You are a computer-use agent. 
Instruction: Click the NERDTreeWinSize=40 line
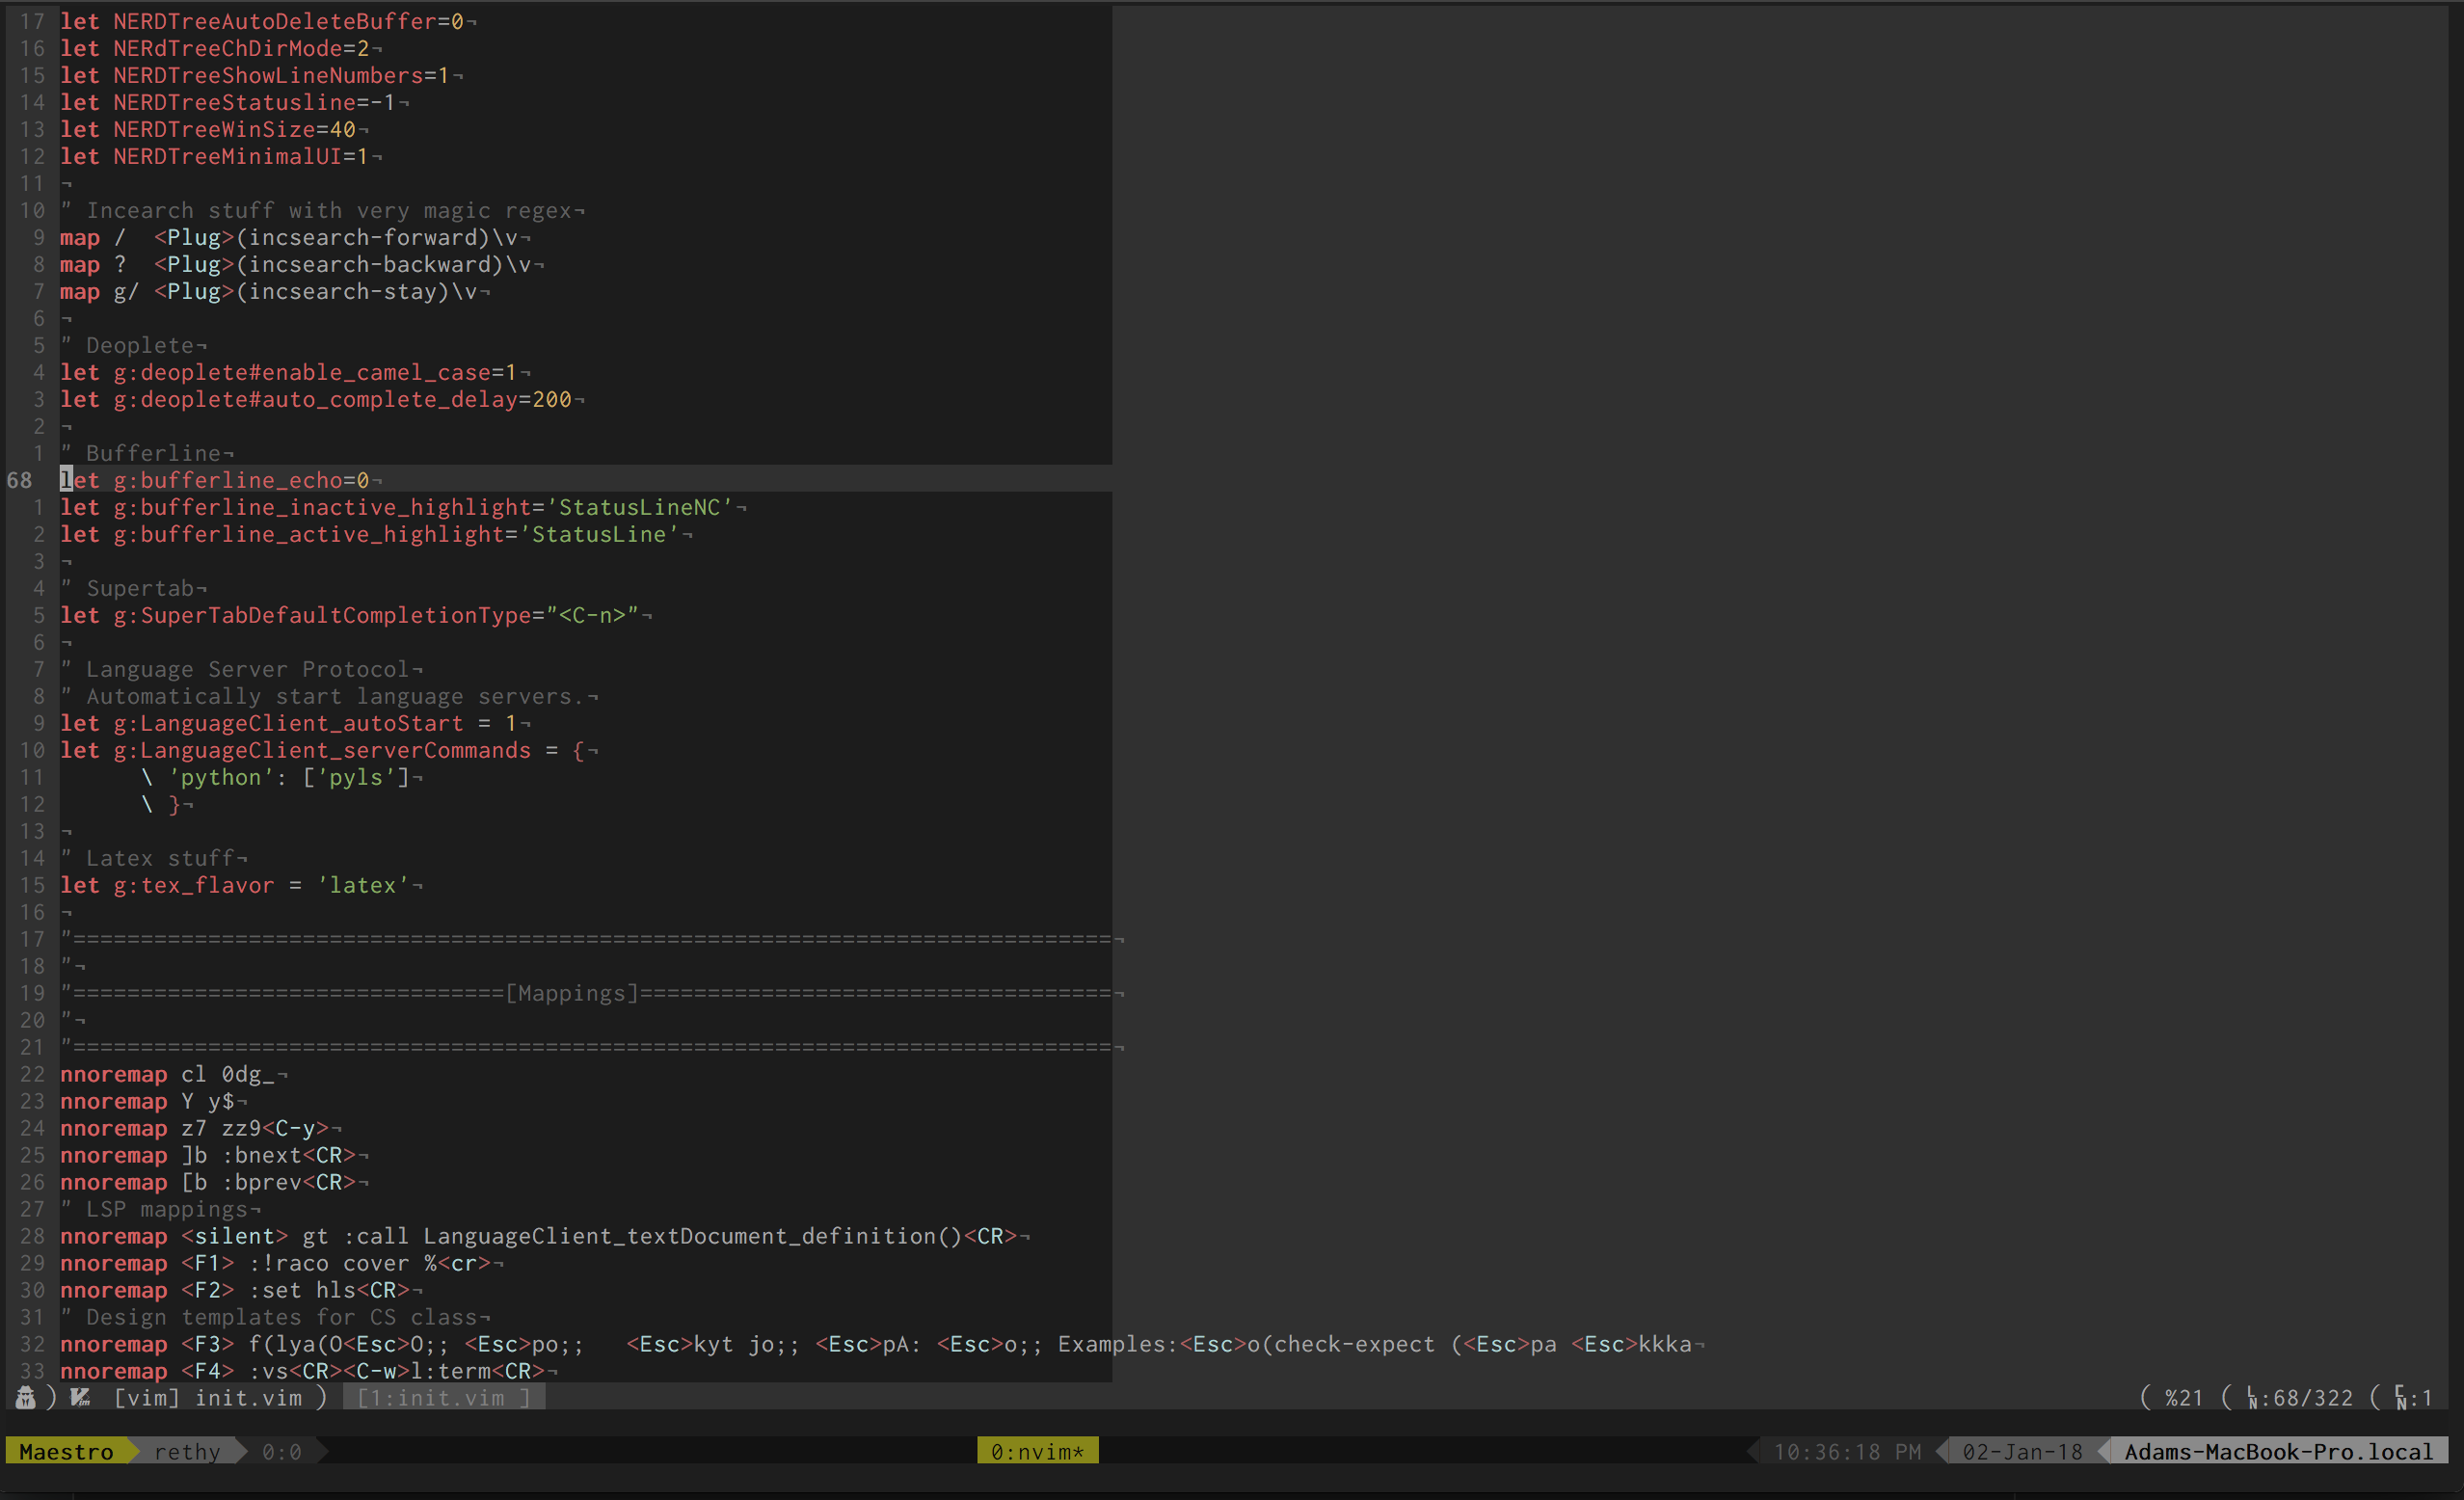click(x=232, y=129)
